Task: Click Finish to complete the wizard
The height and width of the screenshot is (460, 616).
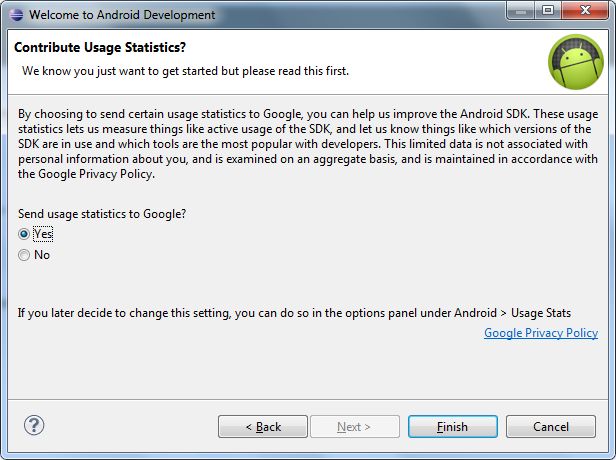Action: (x=452, y=427)
